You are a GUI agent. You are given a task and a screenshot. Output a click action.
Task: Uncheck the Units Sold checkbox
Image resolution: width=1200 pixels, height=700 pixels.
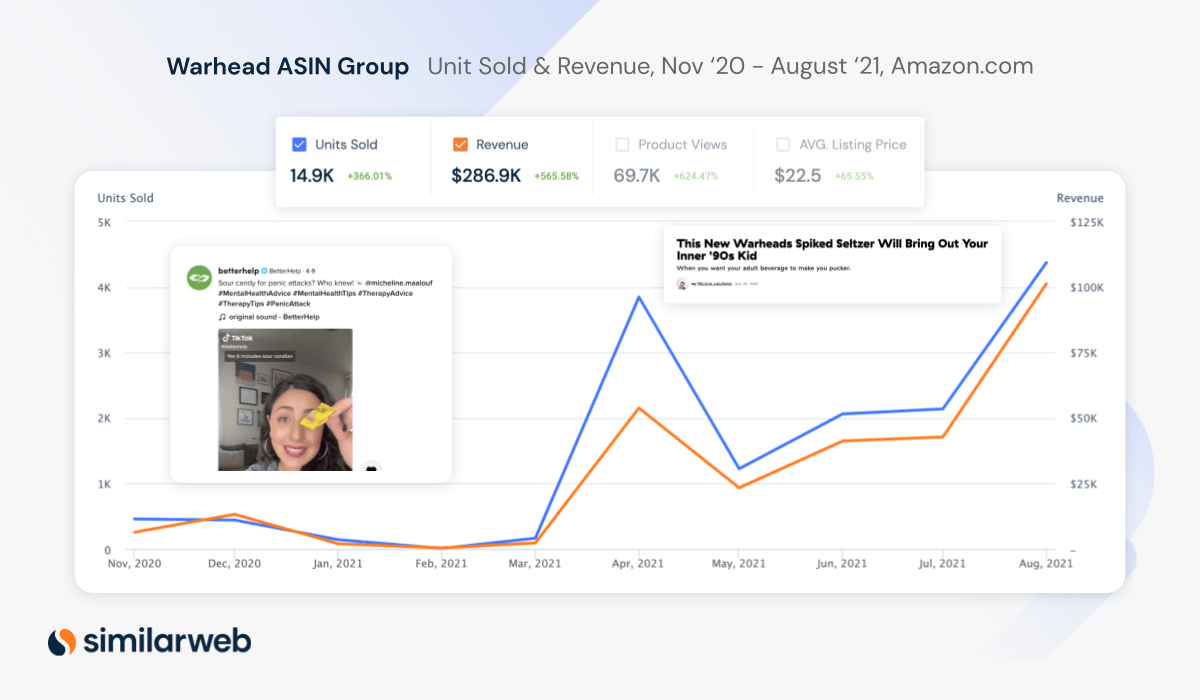(298, 145)
